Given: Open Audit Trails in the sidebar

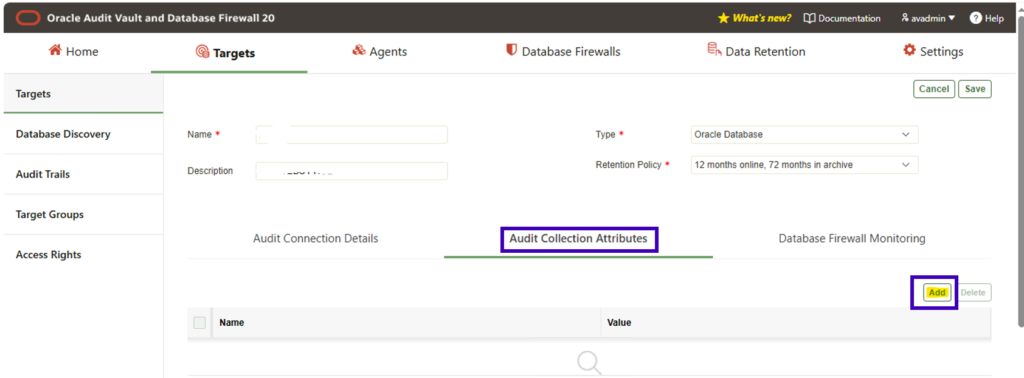Looking at the screenshot, I should click(x=83, y=174).
